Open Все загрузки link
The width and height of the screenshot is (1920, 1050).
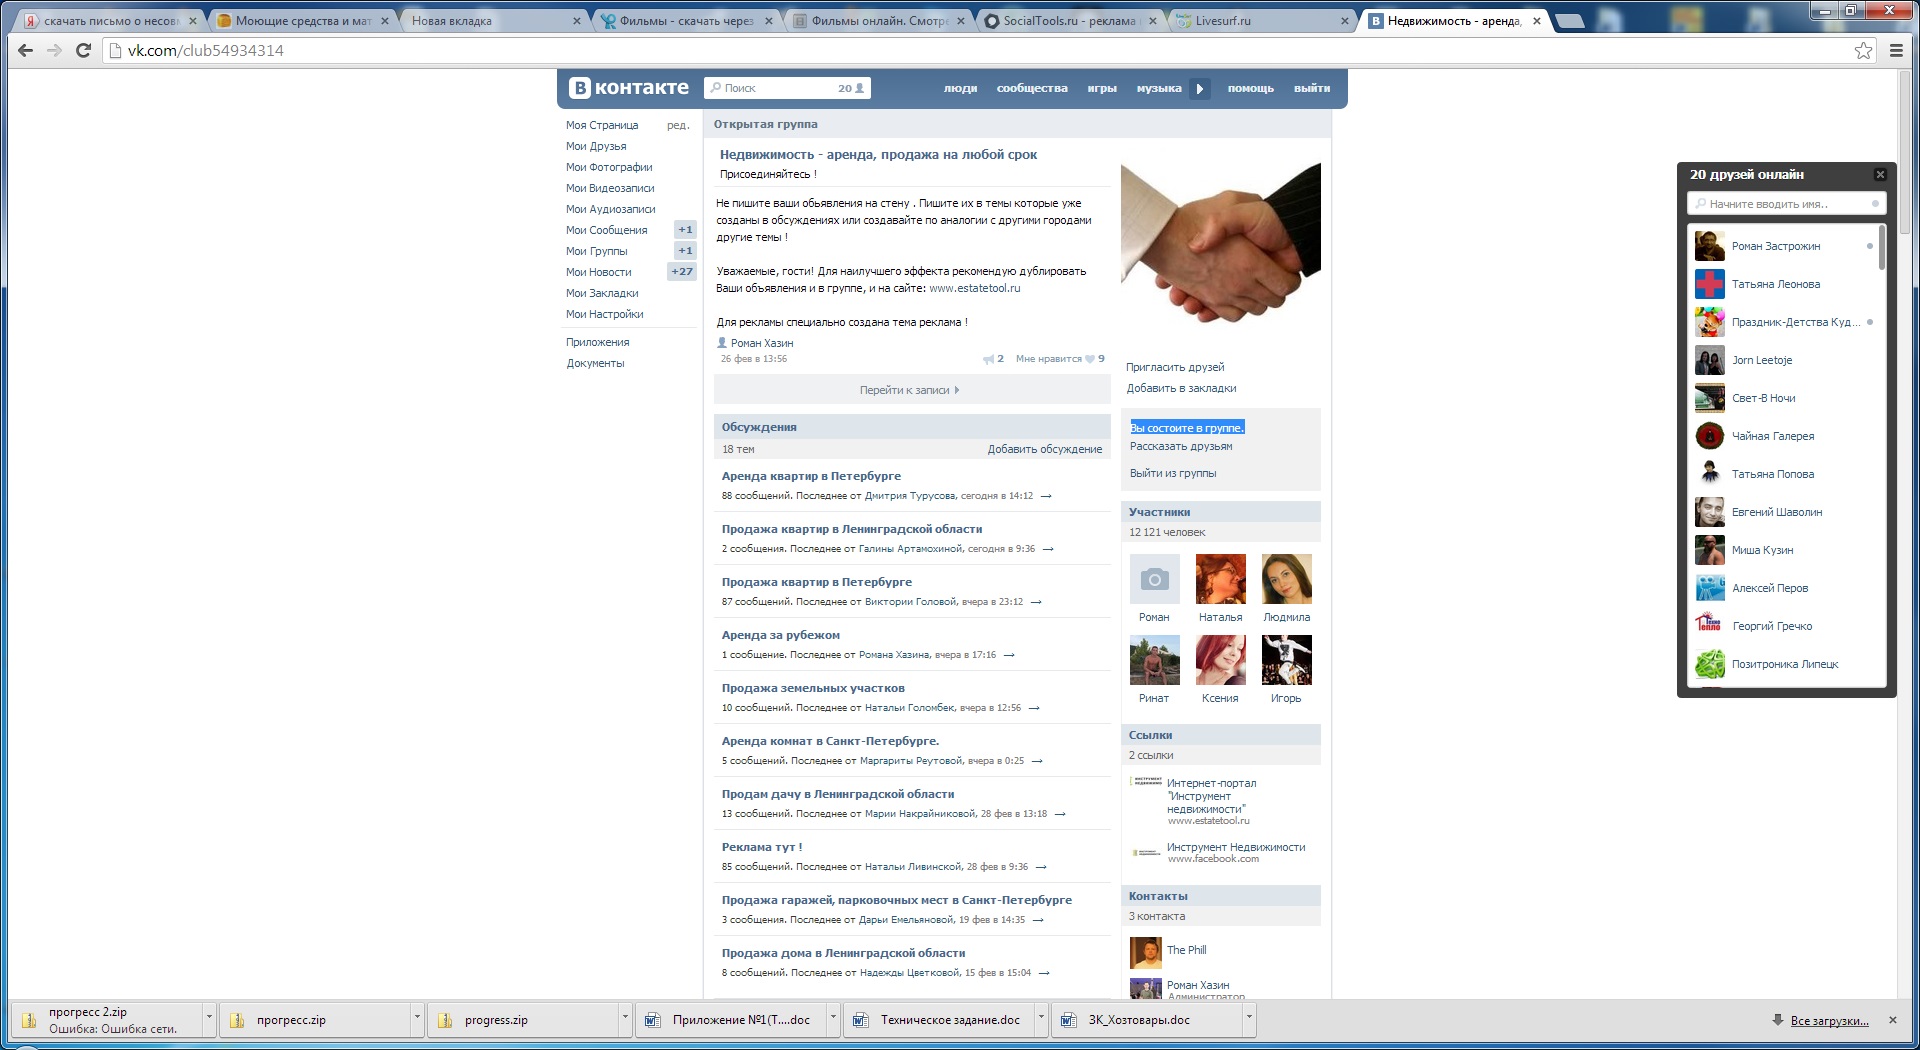point(1829,1021)
